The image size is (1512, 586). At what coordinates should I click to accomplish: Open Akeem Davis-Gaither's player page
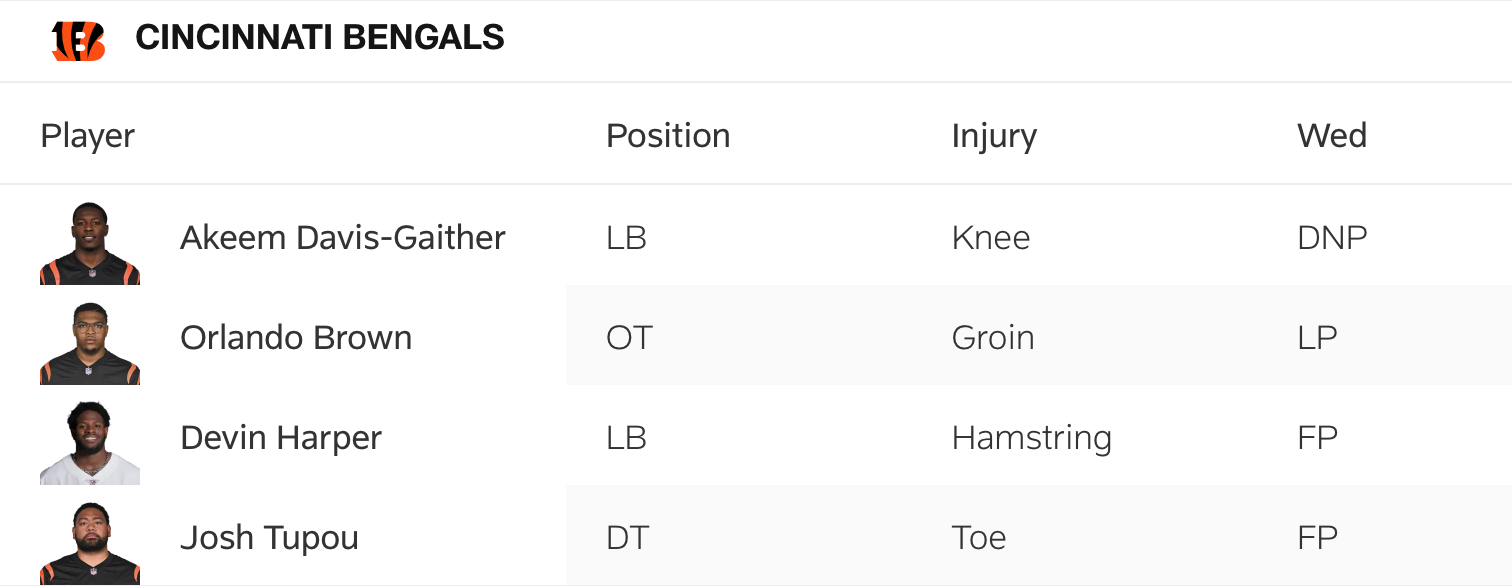point(343,238)
